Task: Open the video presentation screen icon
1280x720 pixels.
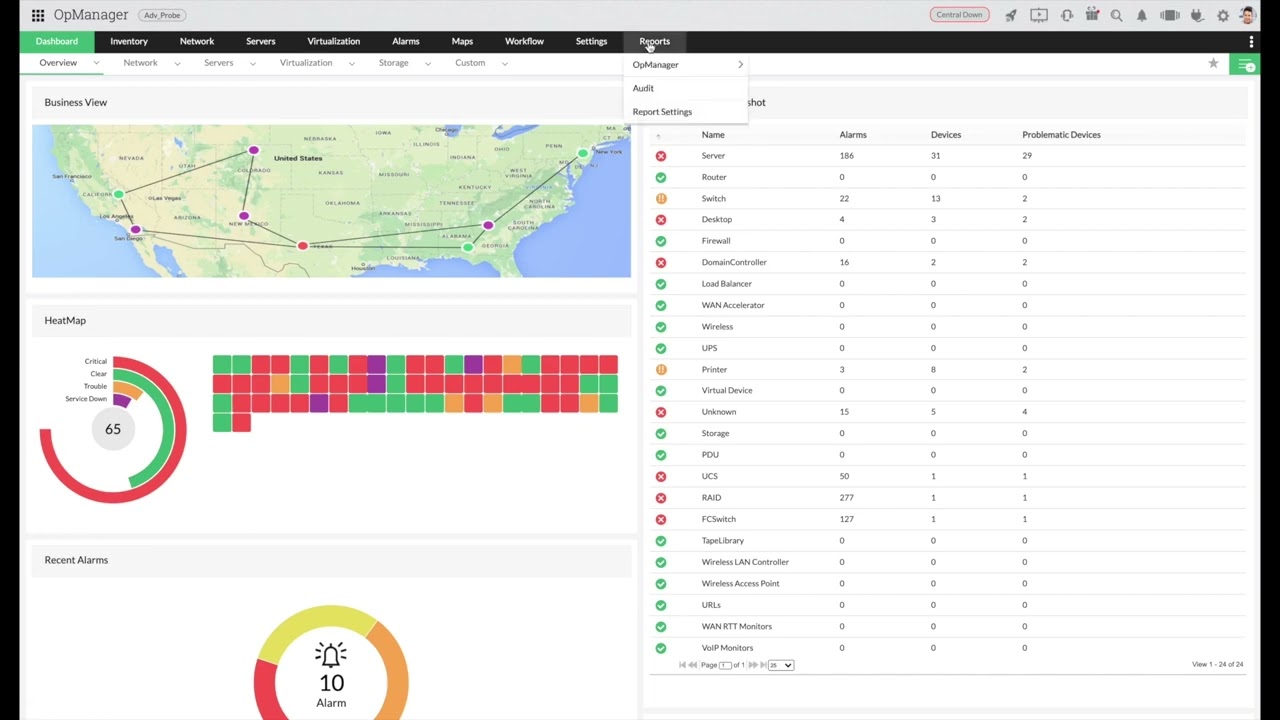Action: click(x=1039, y=15)
